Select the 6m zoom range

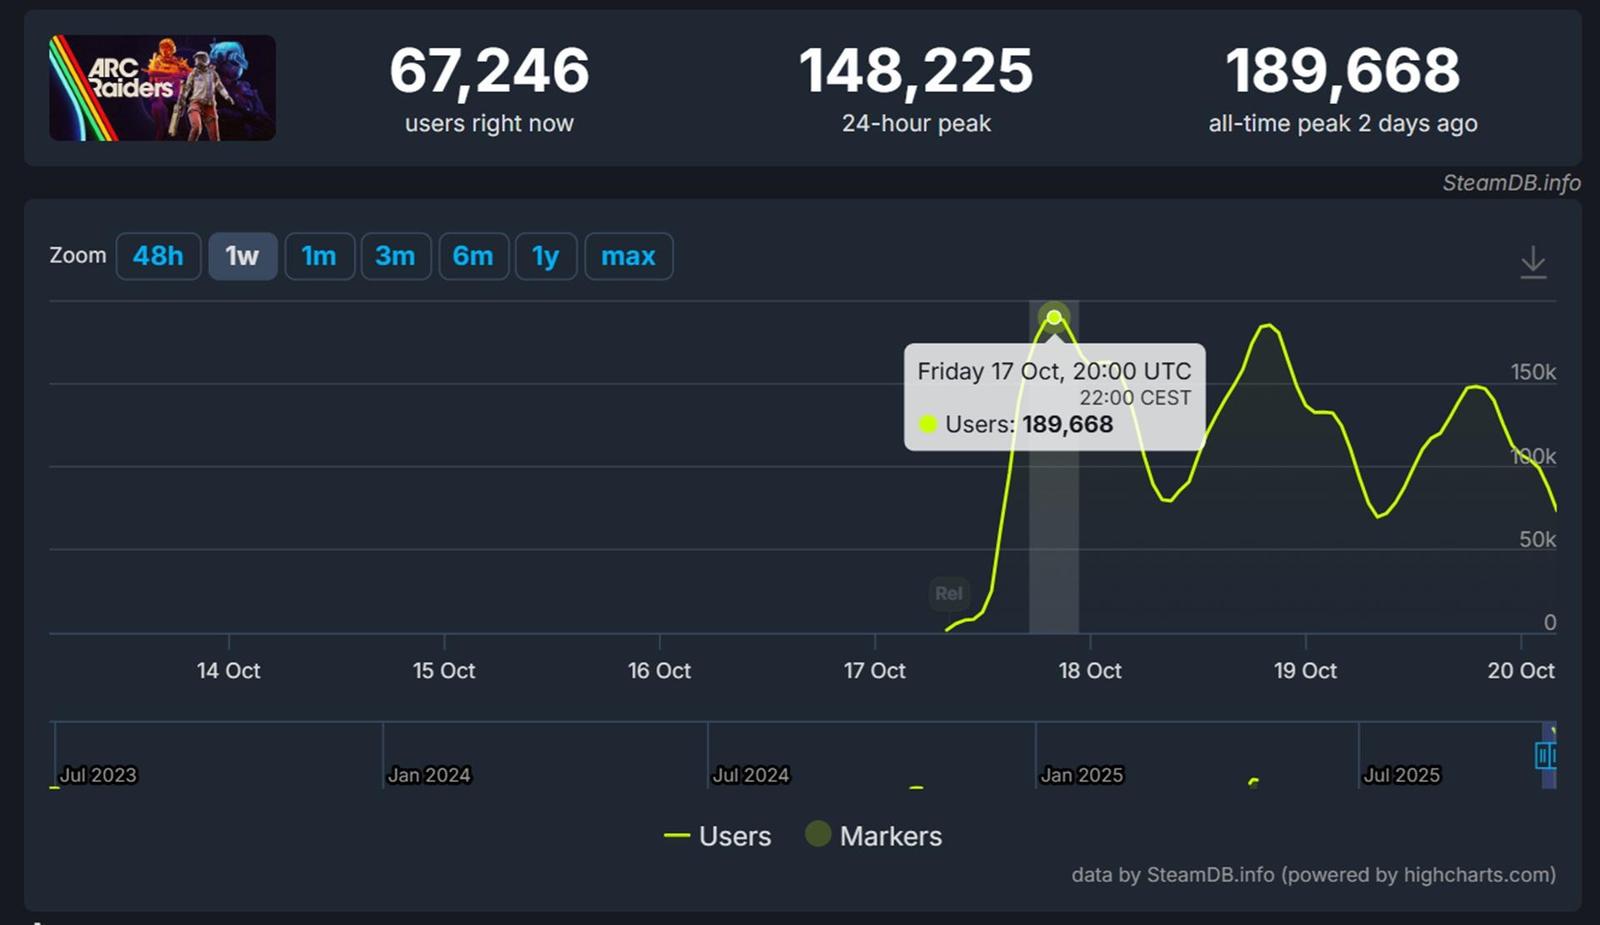click(473, 256)
